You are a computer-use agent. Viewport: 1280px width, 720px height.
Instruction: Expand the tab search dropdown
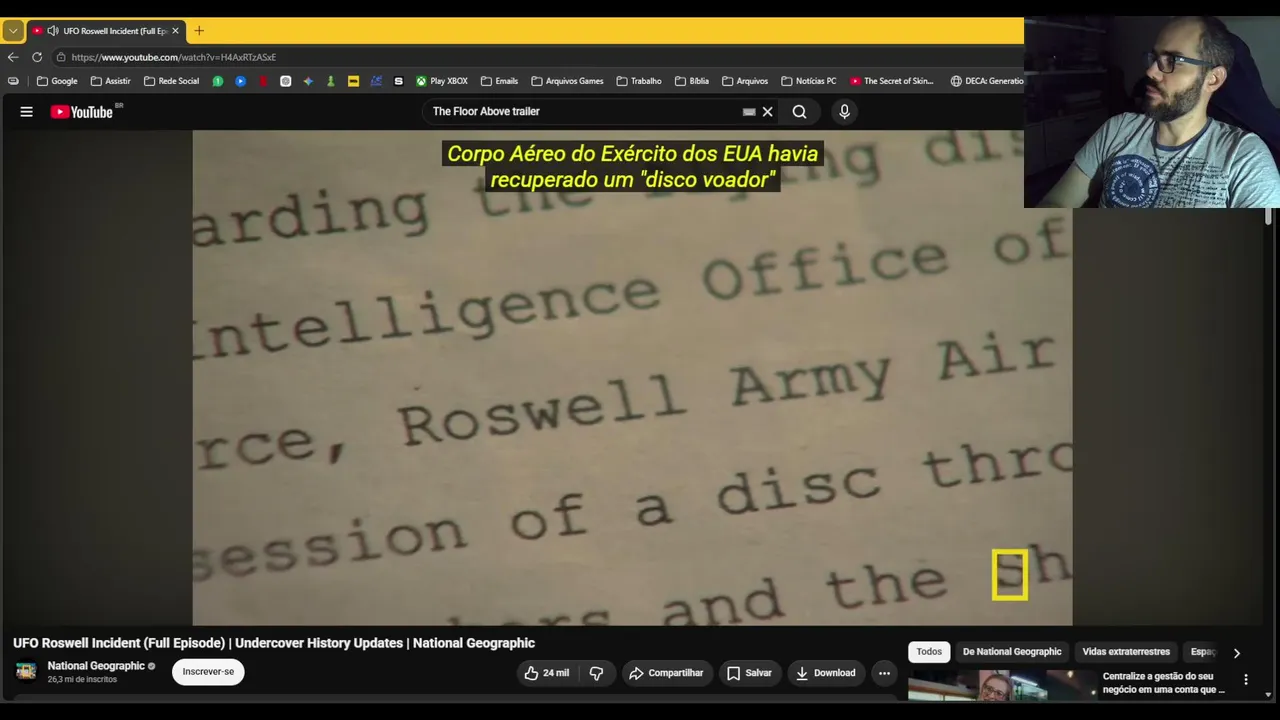click(13, 31)
